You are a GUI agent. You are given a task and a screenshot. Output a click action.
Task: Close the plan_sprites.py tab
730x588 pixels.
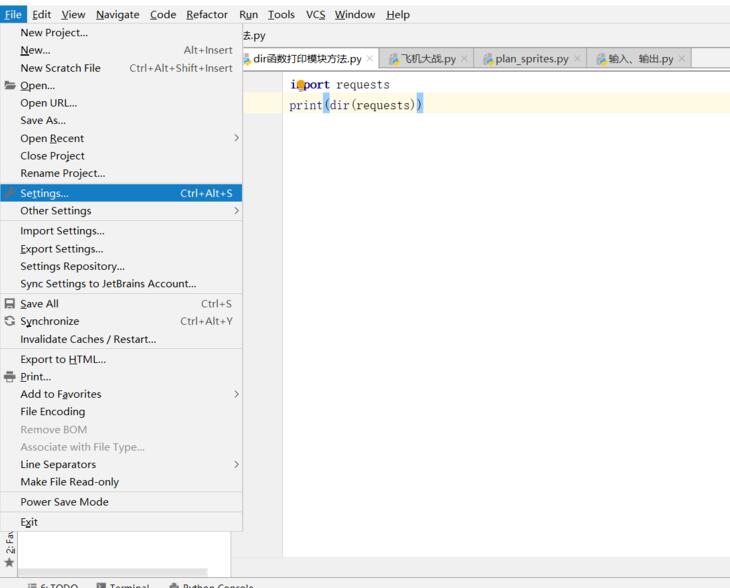[577, 58]
